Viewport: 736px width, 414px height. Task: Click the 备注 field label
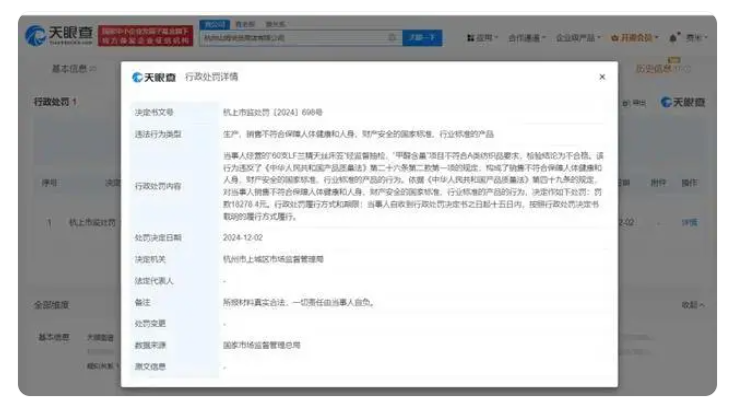pyautogui.click(x=142, y=302)
